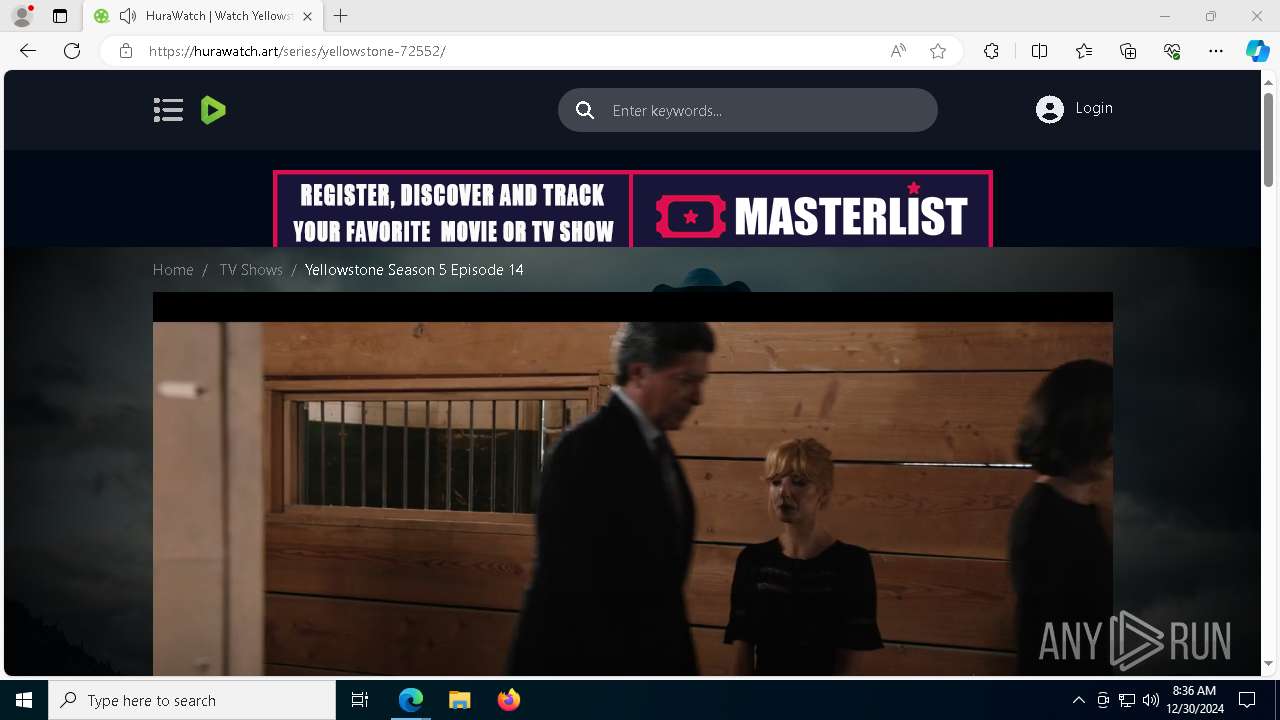Open Read aloud in address bar
1280x720 pixels.
click(x=898, y=51)
